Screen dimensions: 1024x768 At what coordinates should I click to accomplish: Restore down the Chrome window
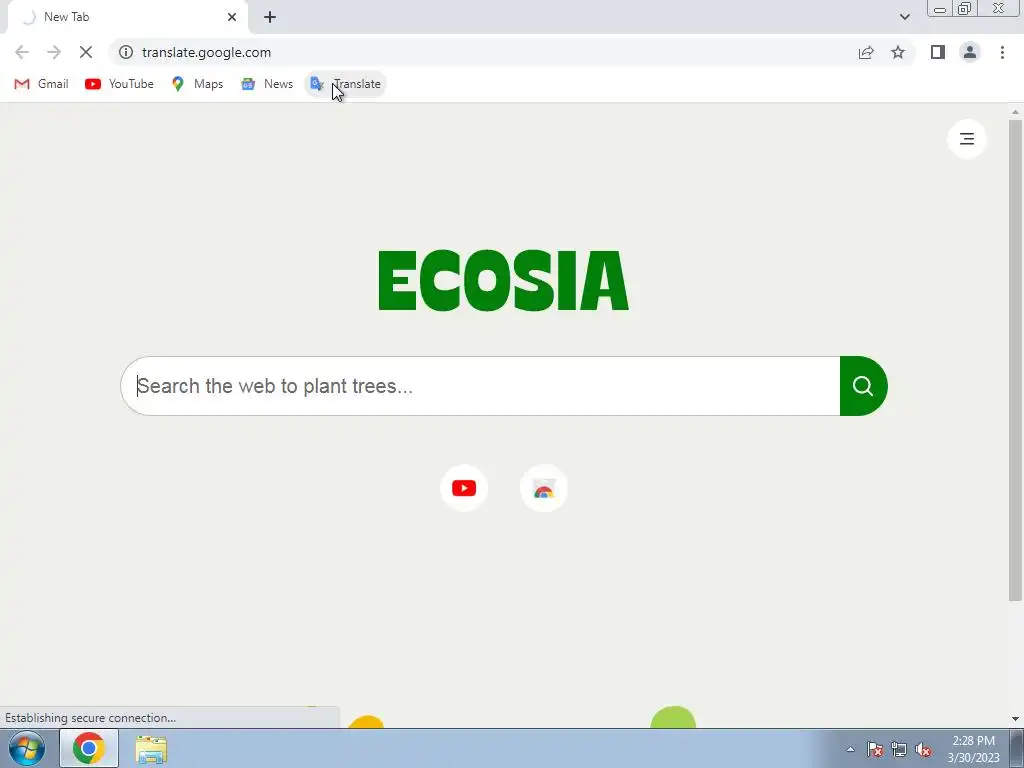pyautogui.click(x=964, y=8)
